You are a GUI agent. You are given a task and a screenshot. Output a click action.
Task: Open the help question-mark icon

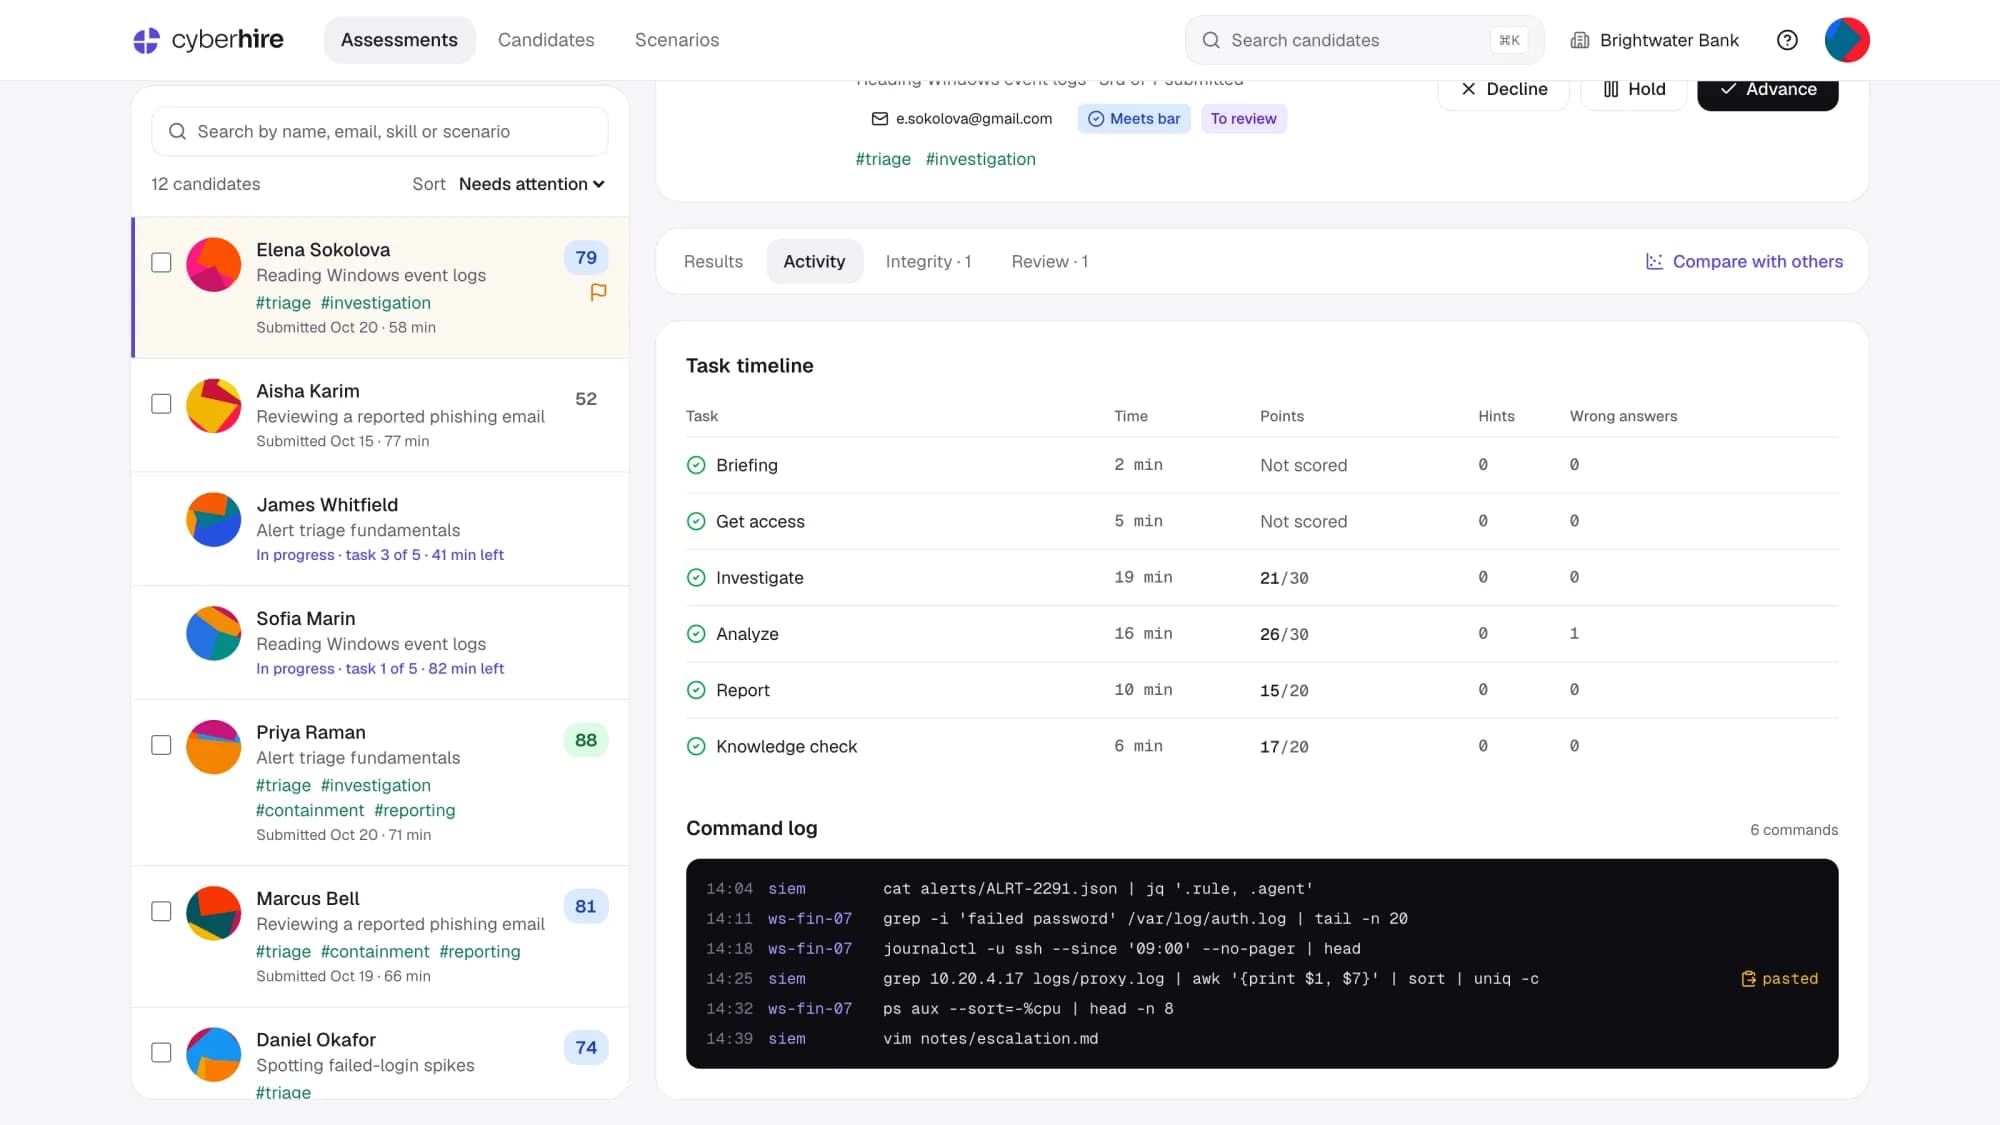1787,40
